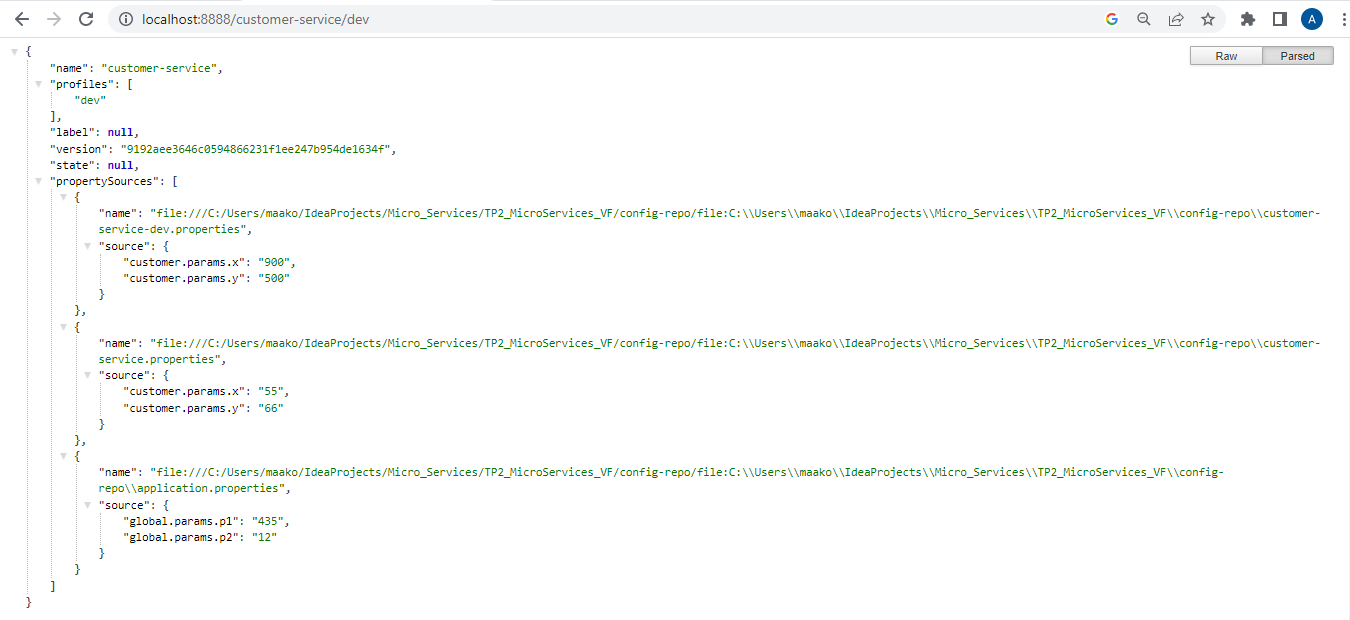Open the Share icon in the toolbar
Image resolution: width=1350 pixels, height=620 pixels.
click(x=1176, y=18)
